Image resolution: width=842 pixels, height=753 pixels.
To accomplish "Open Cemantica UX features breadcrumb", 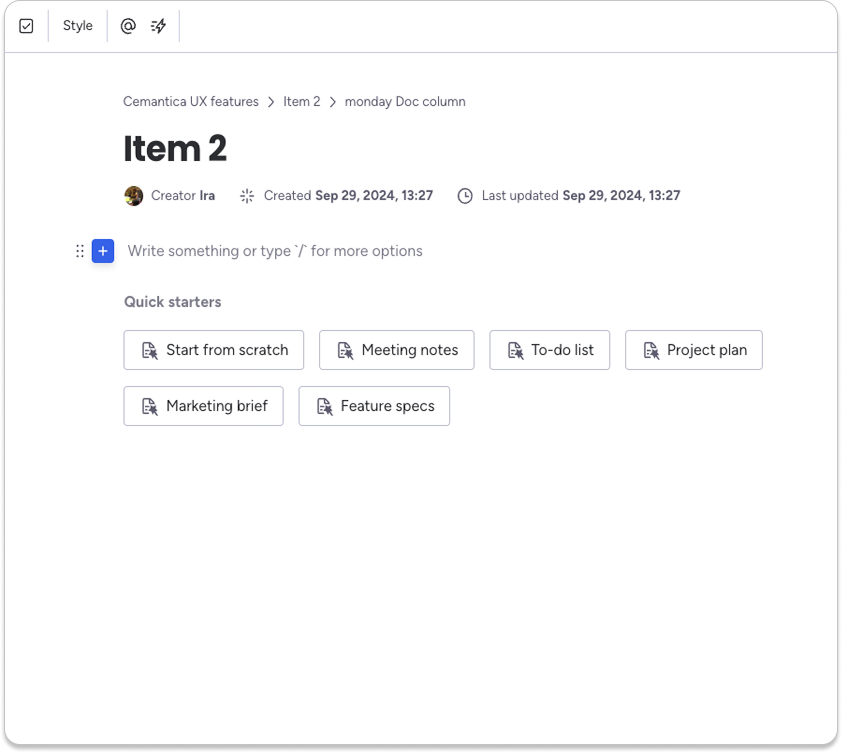I will tap(191, 102).
